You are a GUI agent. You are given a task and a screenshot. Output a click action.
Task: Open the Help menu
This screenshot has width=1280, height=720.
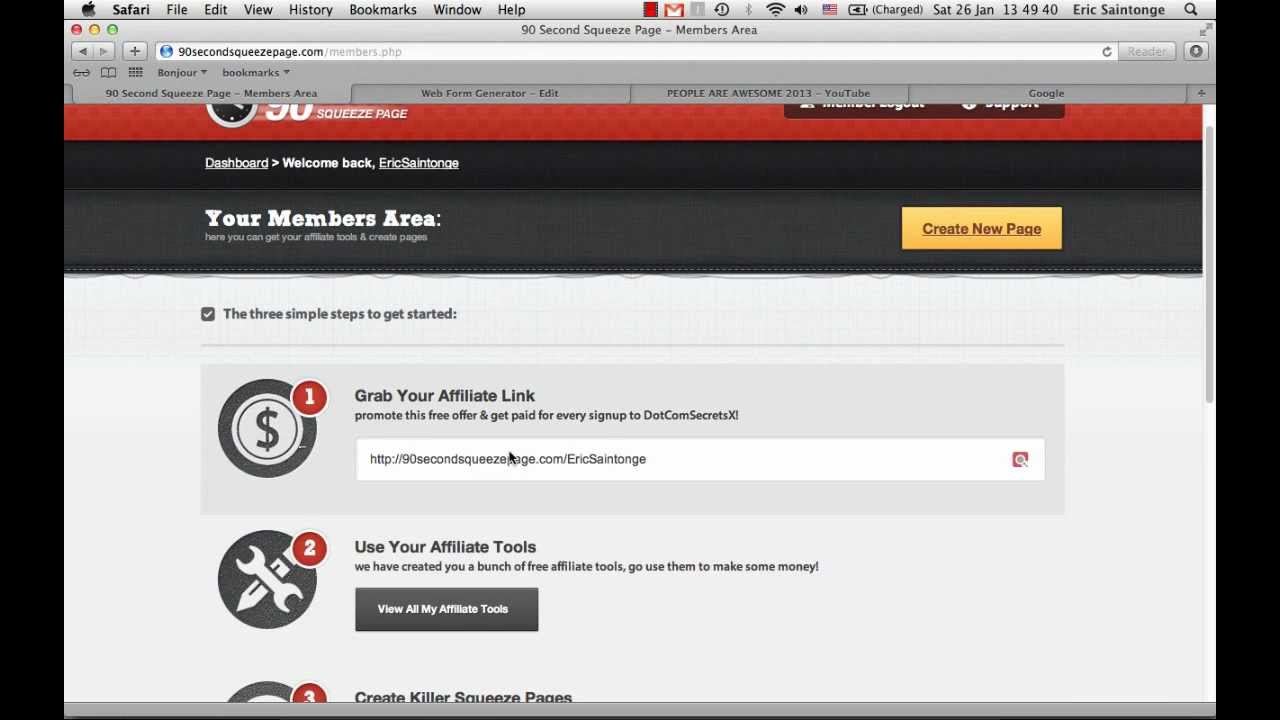511,9
